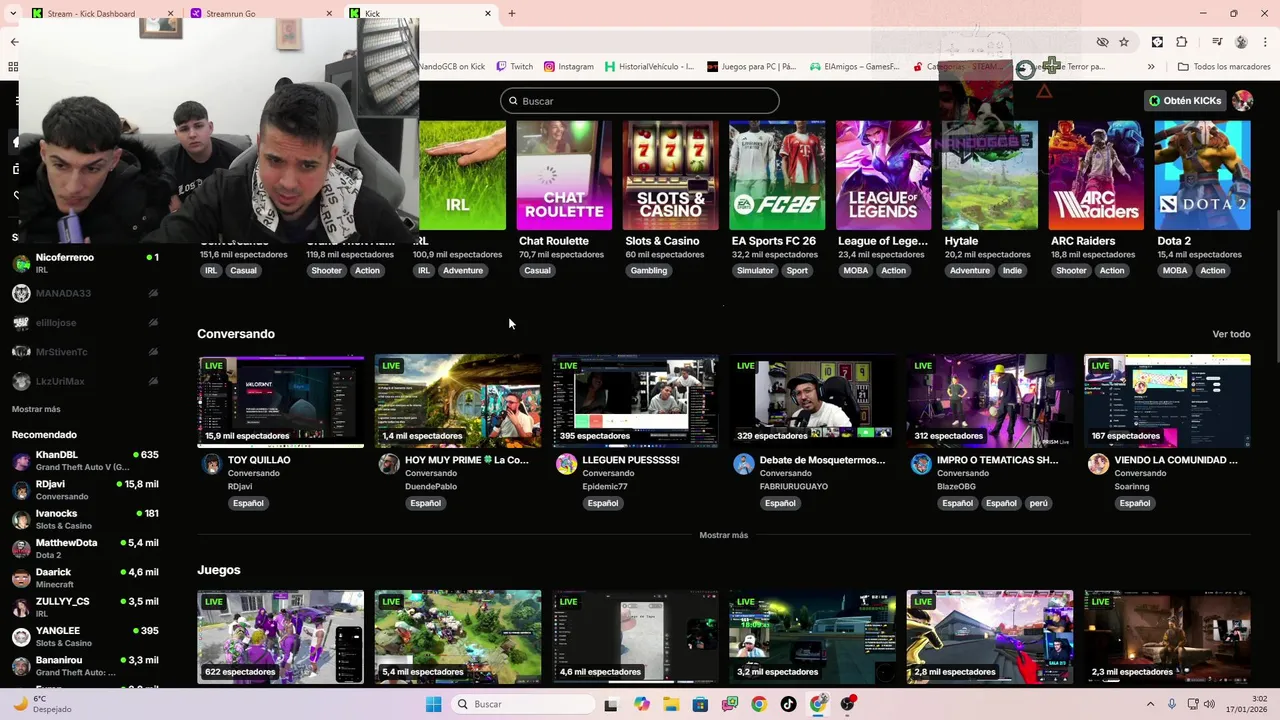The image size is (1280, 720).
Task: Click Mostrar más below Conversando streams
Action: tap(724, 535)
